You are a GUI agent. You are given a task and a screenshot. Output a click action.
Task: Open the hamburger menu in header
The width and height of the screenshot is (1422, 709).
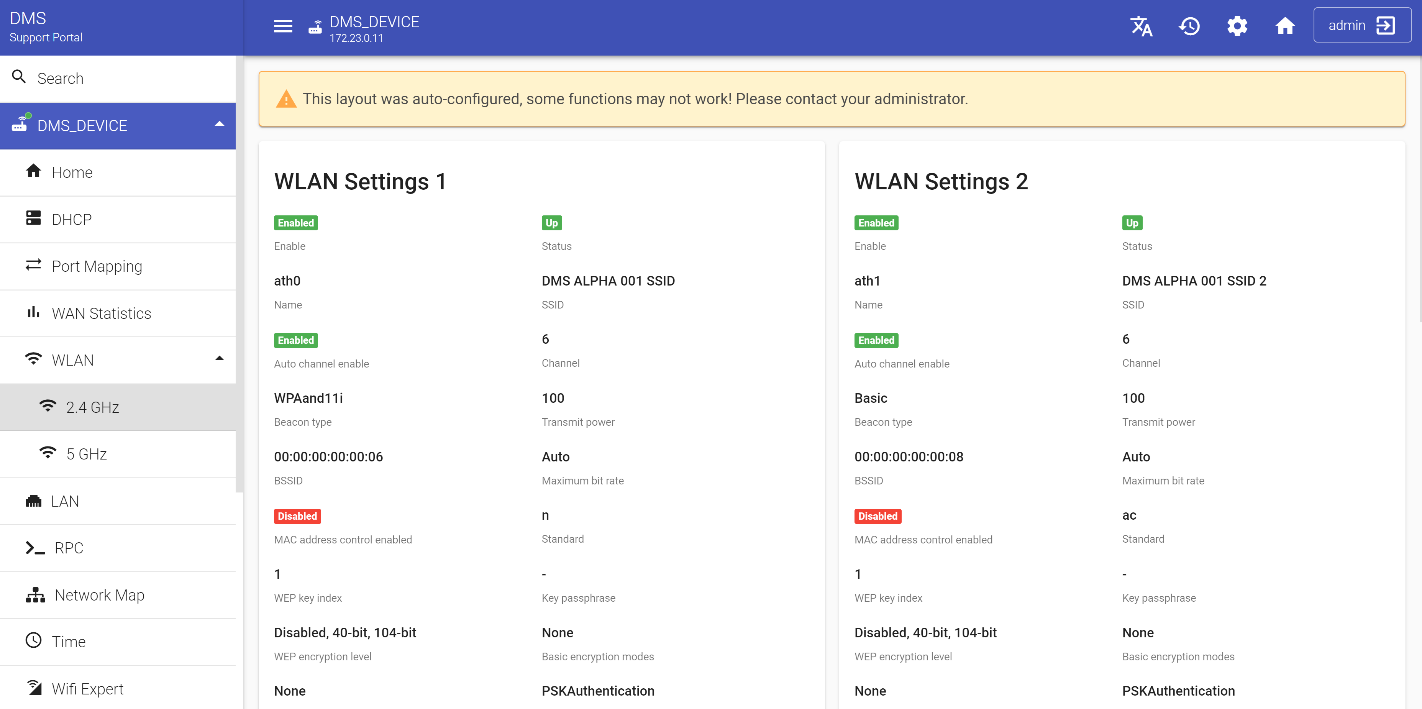[x=283, y=27]
